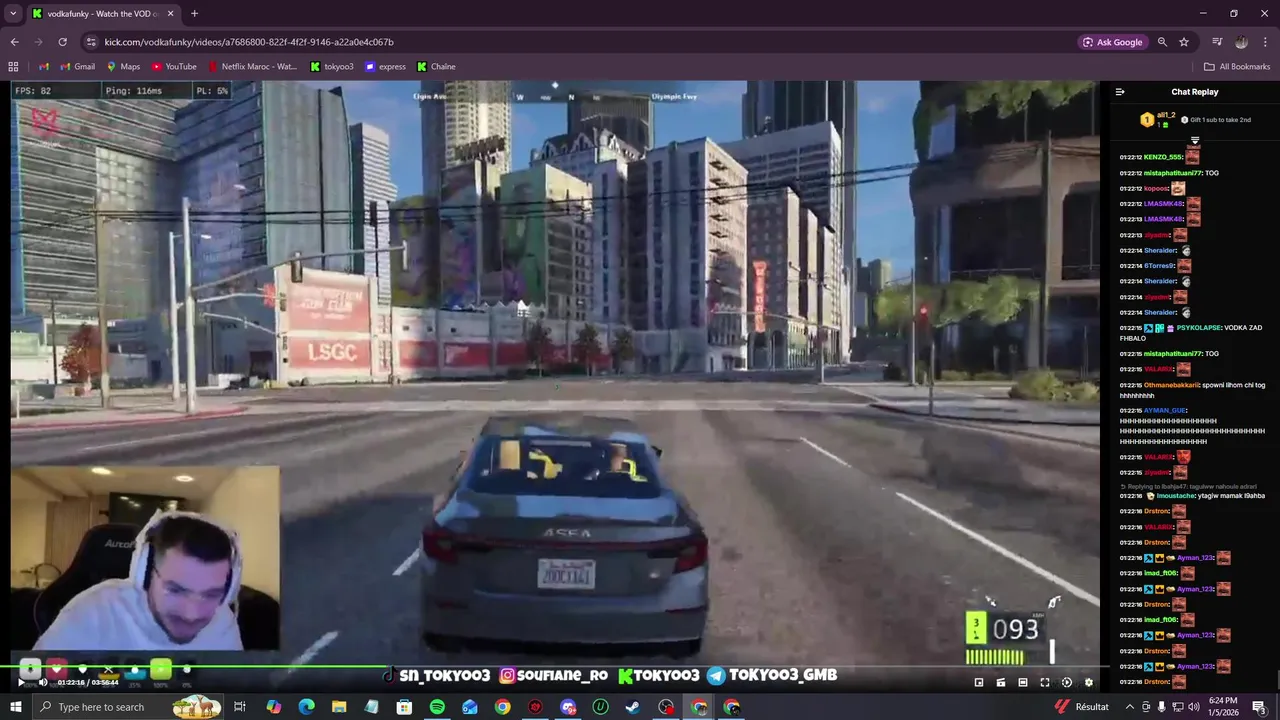This screenshot has height=720, width=1280.
Task: Open tab search dropdown arrow
Action: (x=14, y=14)
